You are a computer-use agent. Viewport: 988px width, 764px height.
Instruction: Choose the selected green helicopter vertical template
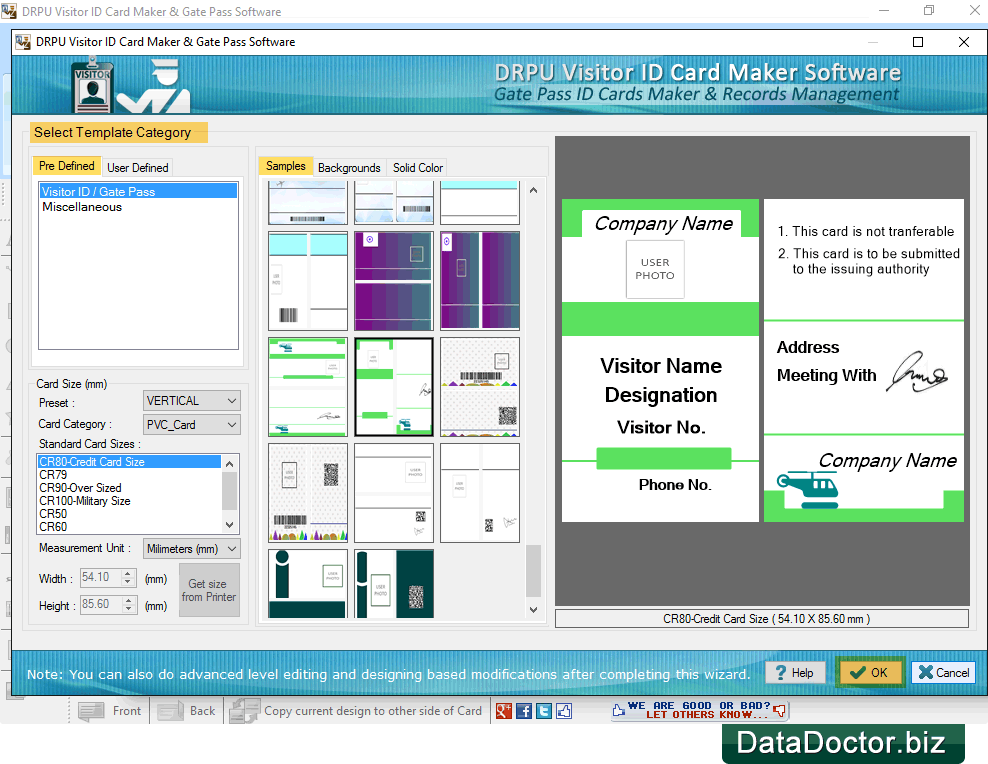(394, 387)
